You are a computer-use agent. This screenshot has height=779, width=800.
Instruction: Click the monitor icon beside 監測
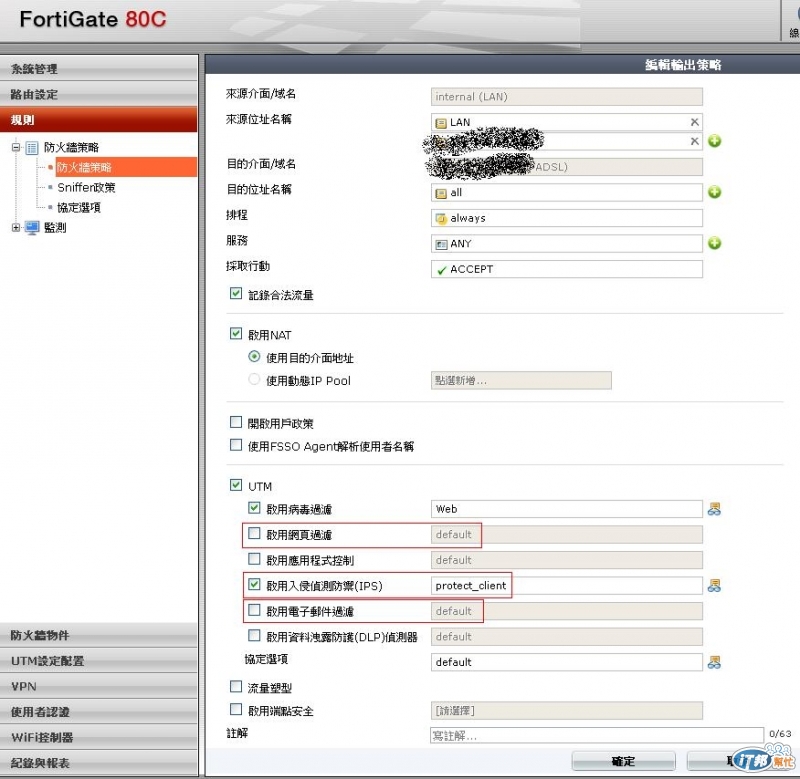(32, 228)
